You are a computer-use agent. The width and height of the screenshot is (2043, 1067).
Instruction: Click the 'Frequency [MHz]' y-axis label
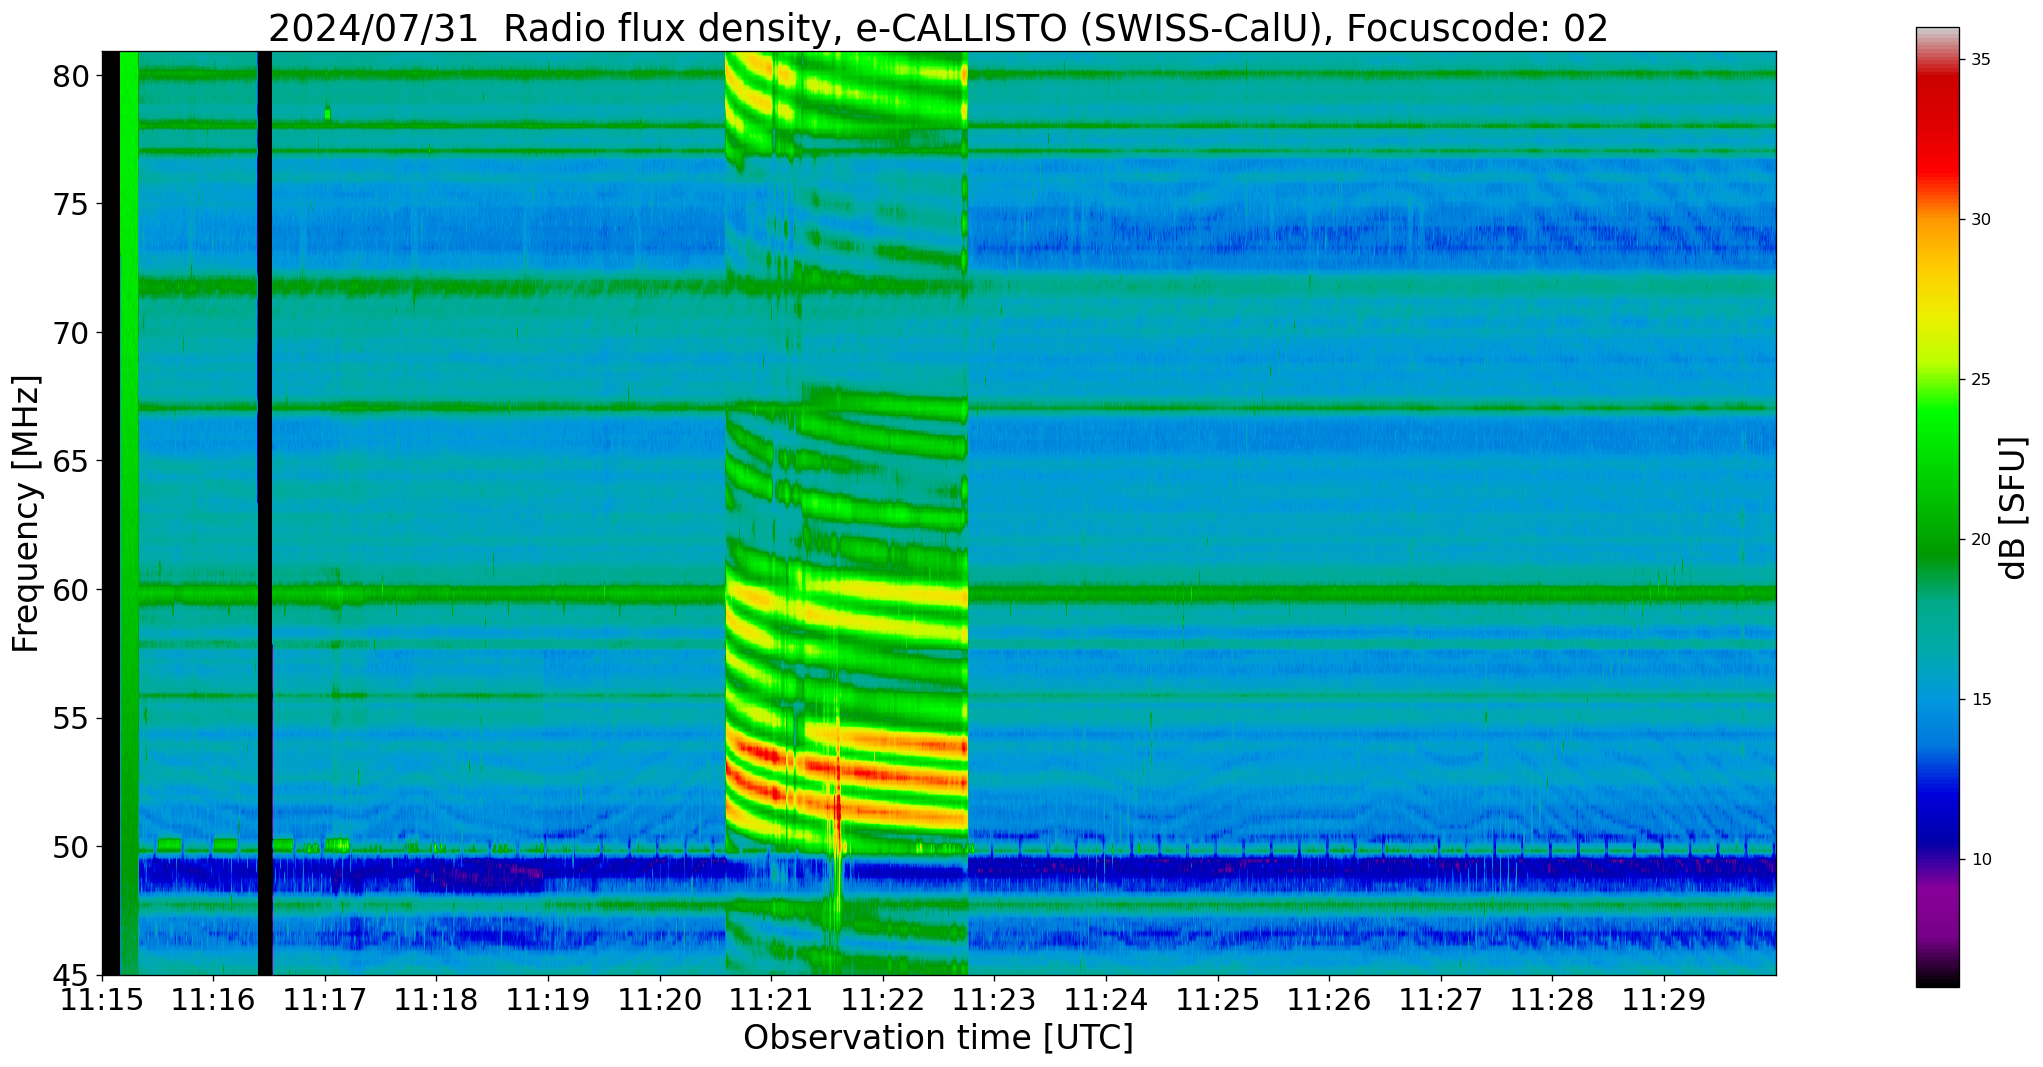point(26,514)
